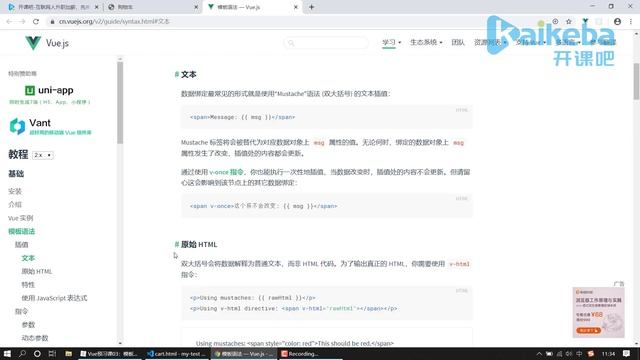Jump to 使用 JavaScript 表达式 in sidebar
The height and width of the screenshot is (360, 640).
[x=54, y=298]
